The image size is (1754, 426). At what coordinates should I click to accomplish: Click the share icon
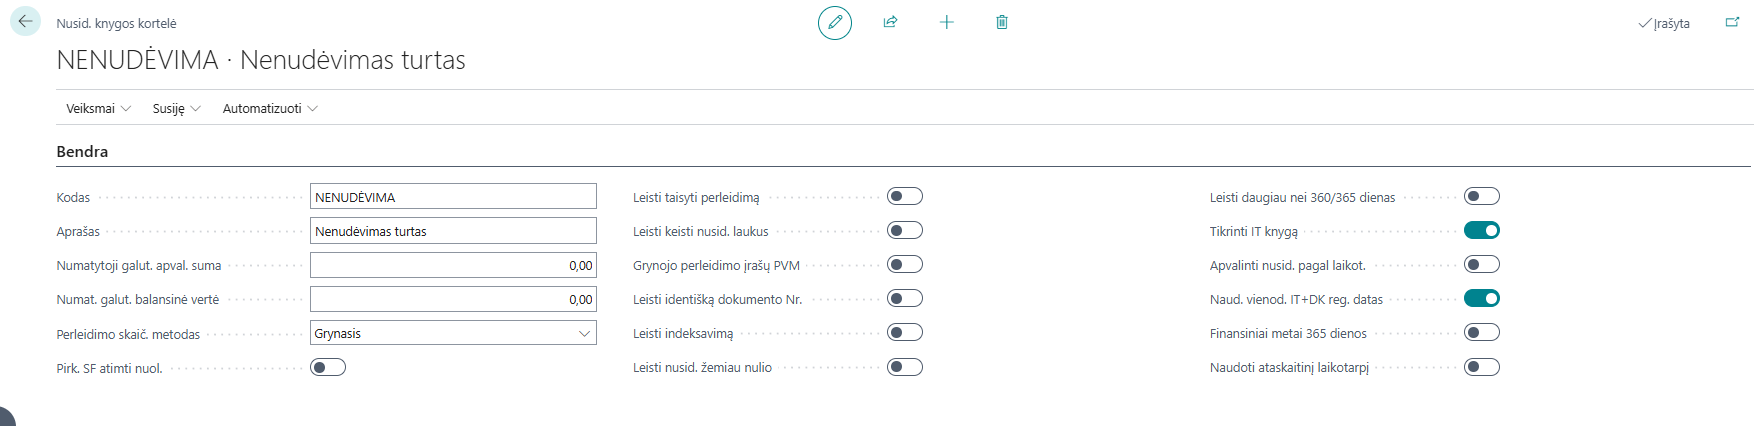click(890, 22)
